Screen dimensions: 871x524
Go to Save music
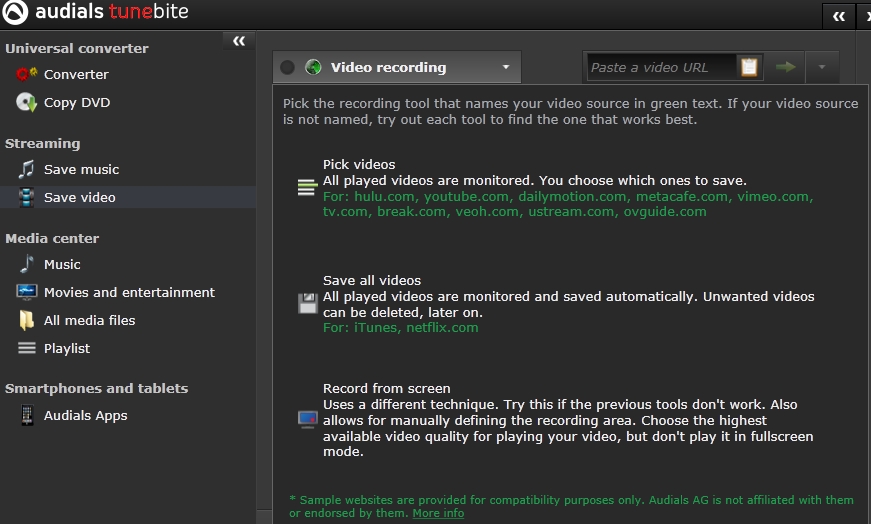[x=81, y=169]
